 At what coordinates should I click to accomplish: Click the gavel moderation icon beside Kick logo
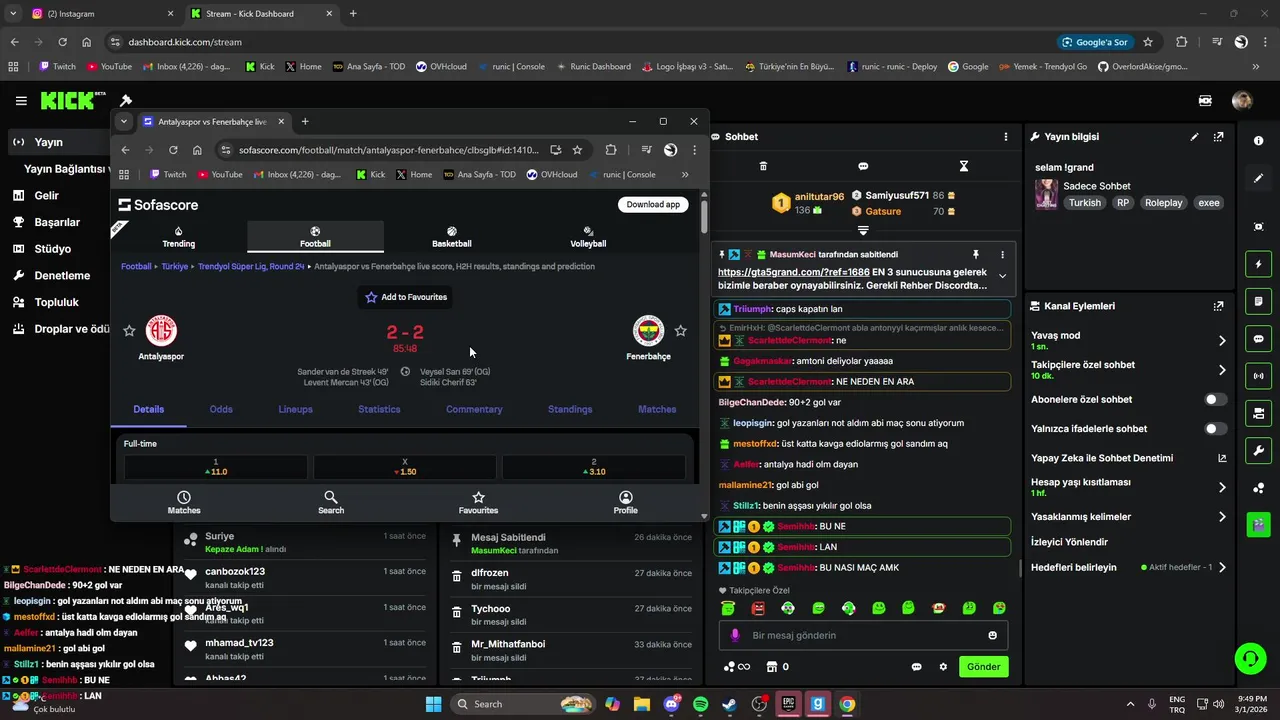click(126, 101)
